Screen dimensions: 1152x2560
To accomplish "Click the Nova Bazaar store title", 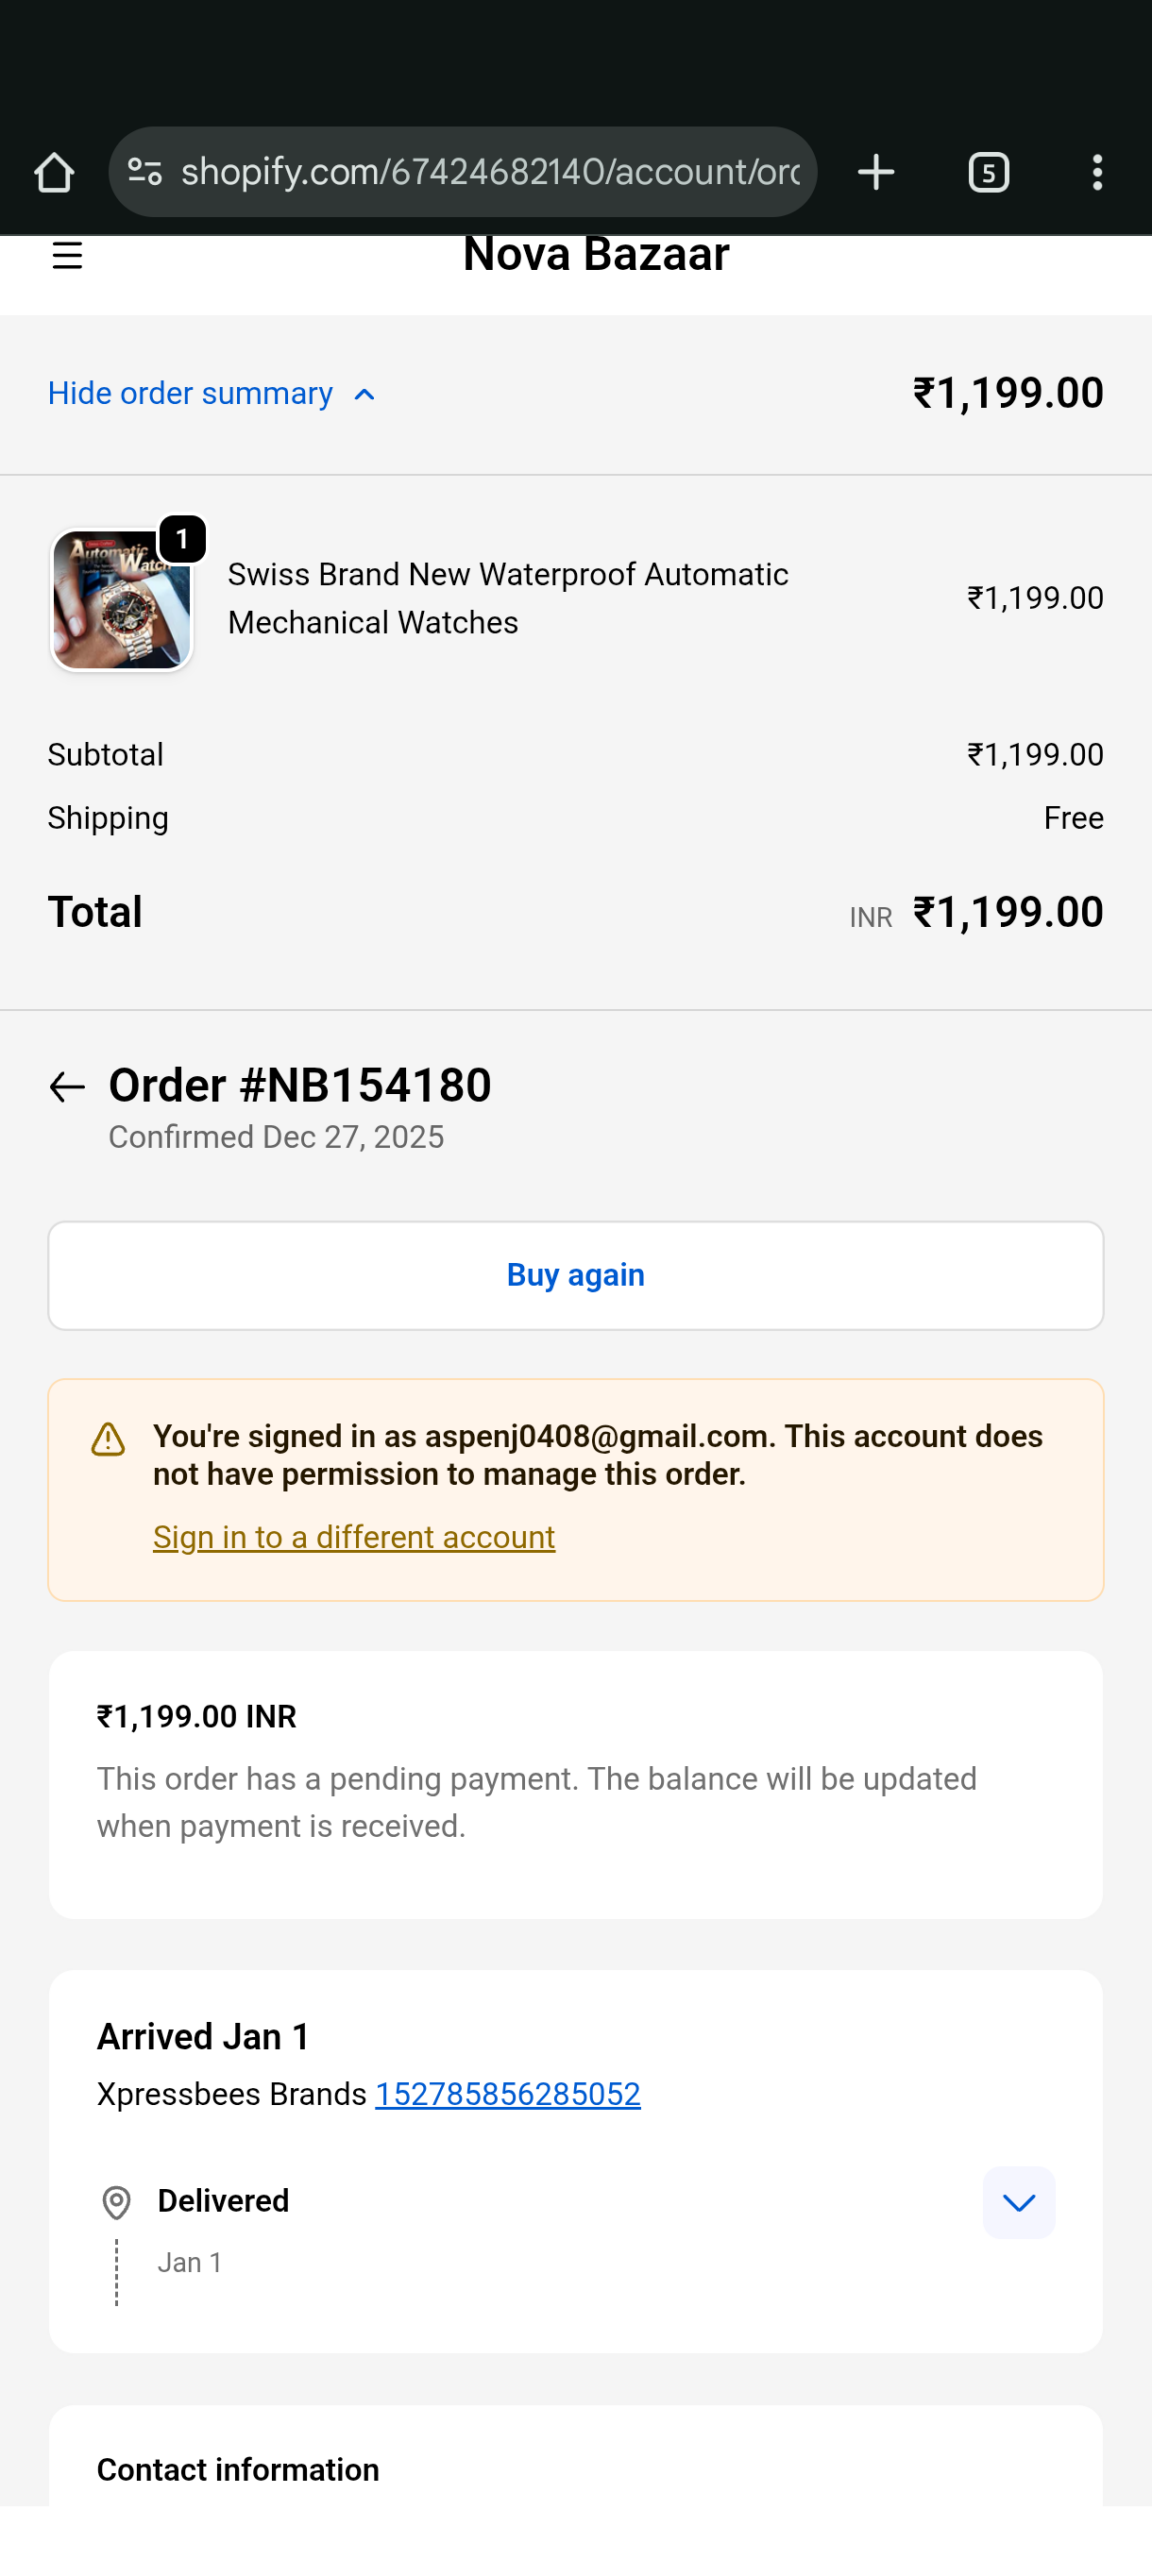I will click(596, 255).
